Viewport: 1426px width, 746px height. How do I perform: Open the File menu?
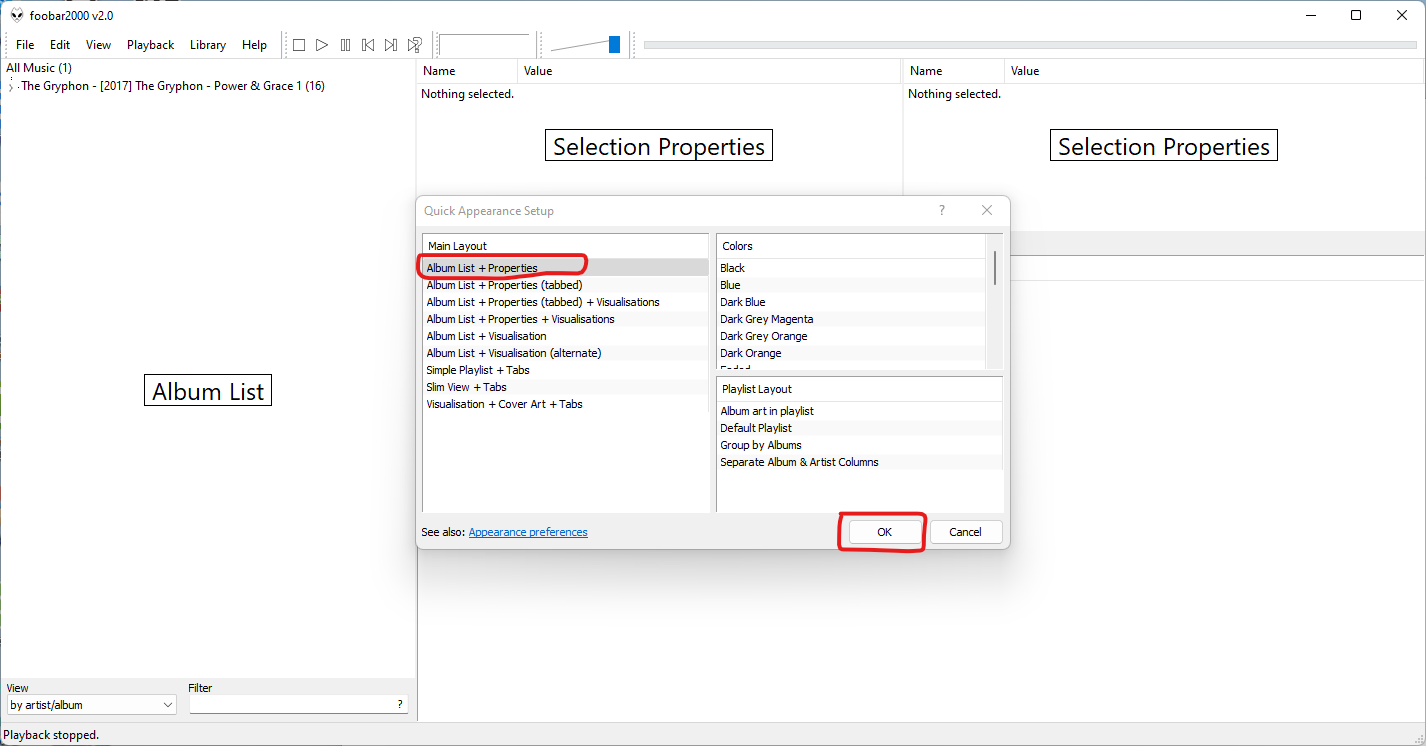tap(25, 45)
